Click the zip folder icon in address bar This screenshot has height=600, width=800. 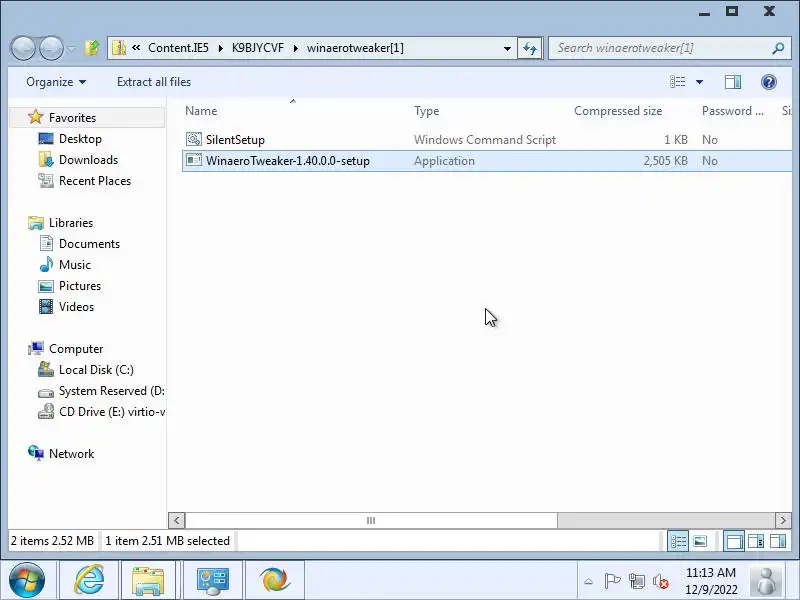pyautogui.click(x=119, y=48)
